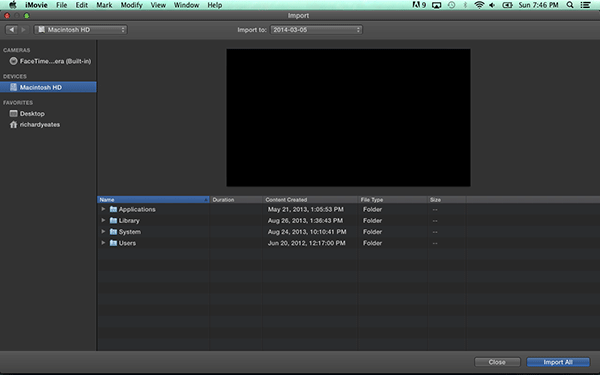The height and width of the screenshot is (375, 600).
Task: Click date Aug 26, 2013, 1:36:43 PM
Action: [305, 221]
